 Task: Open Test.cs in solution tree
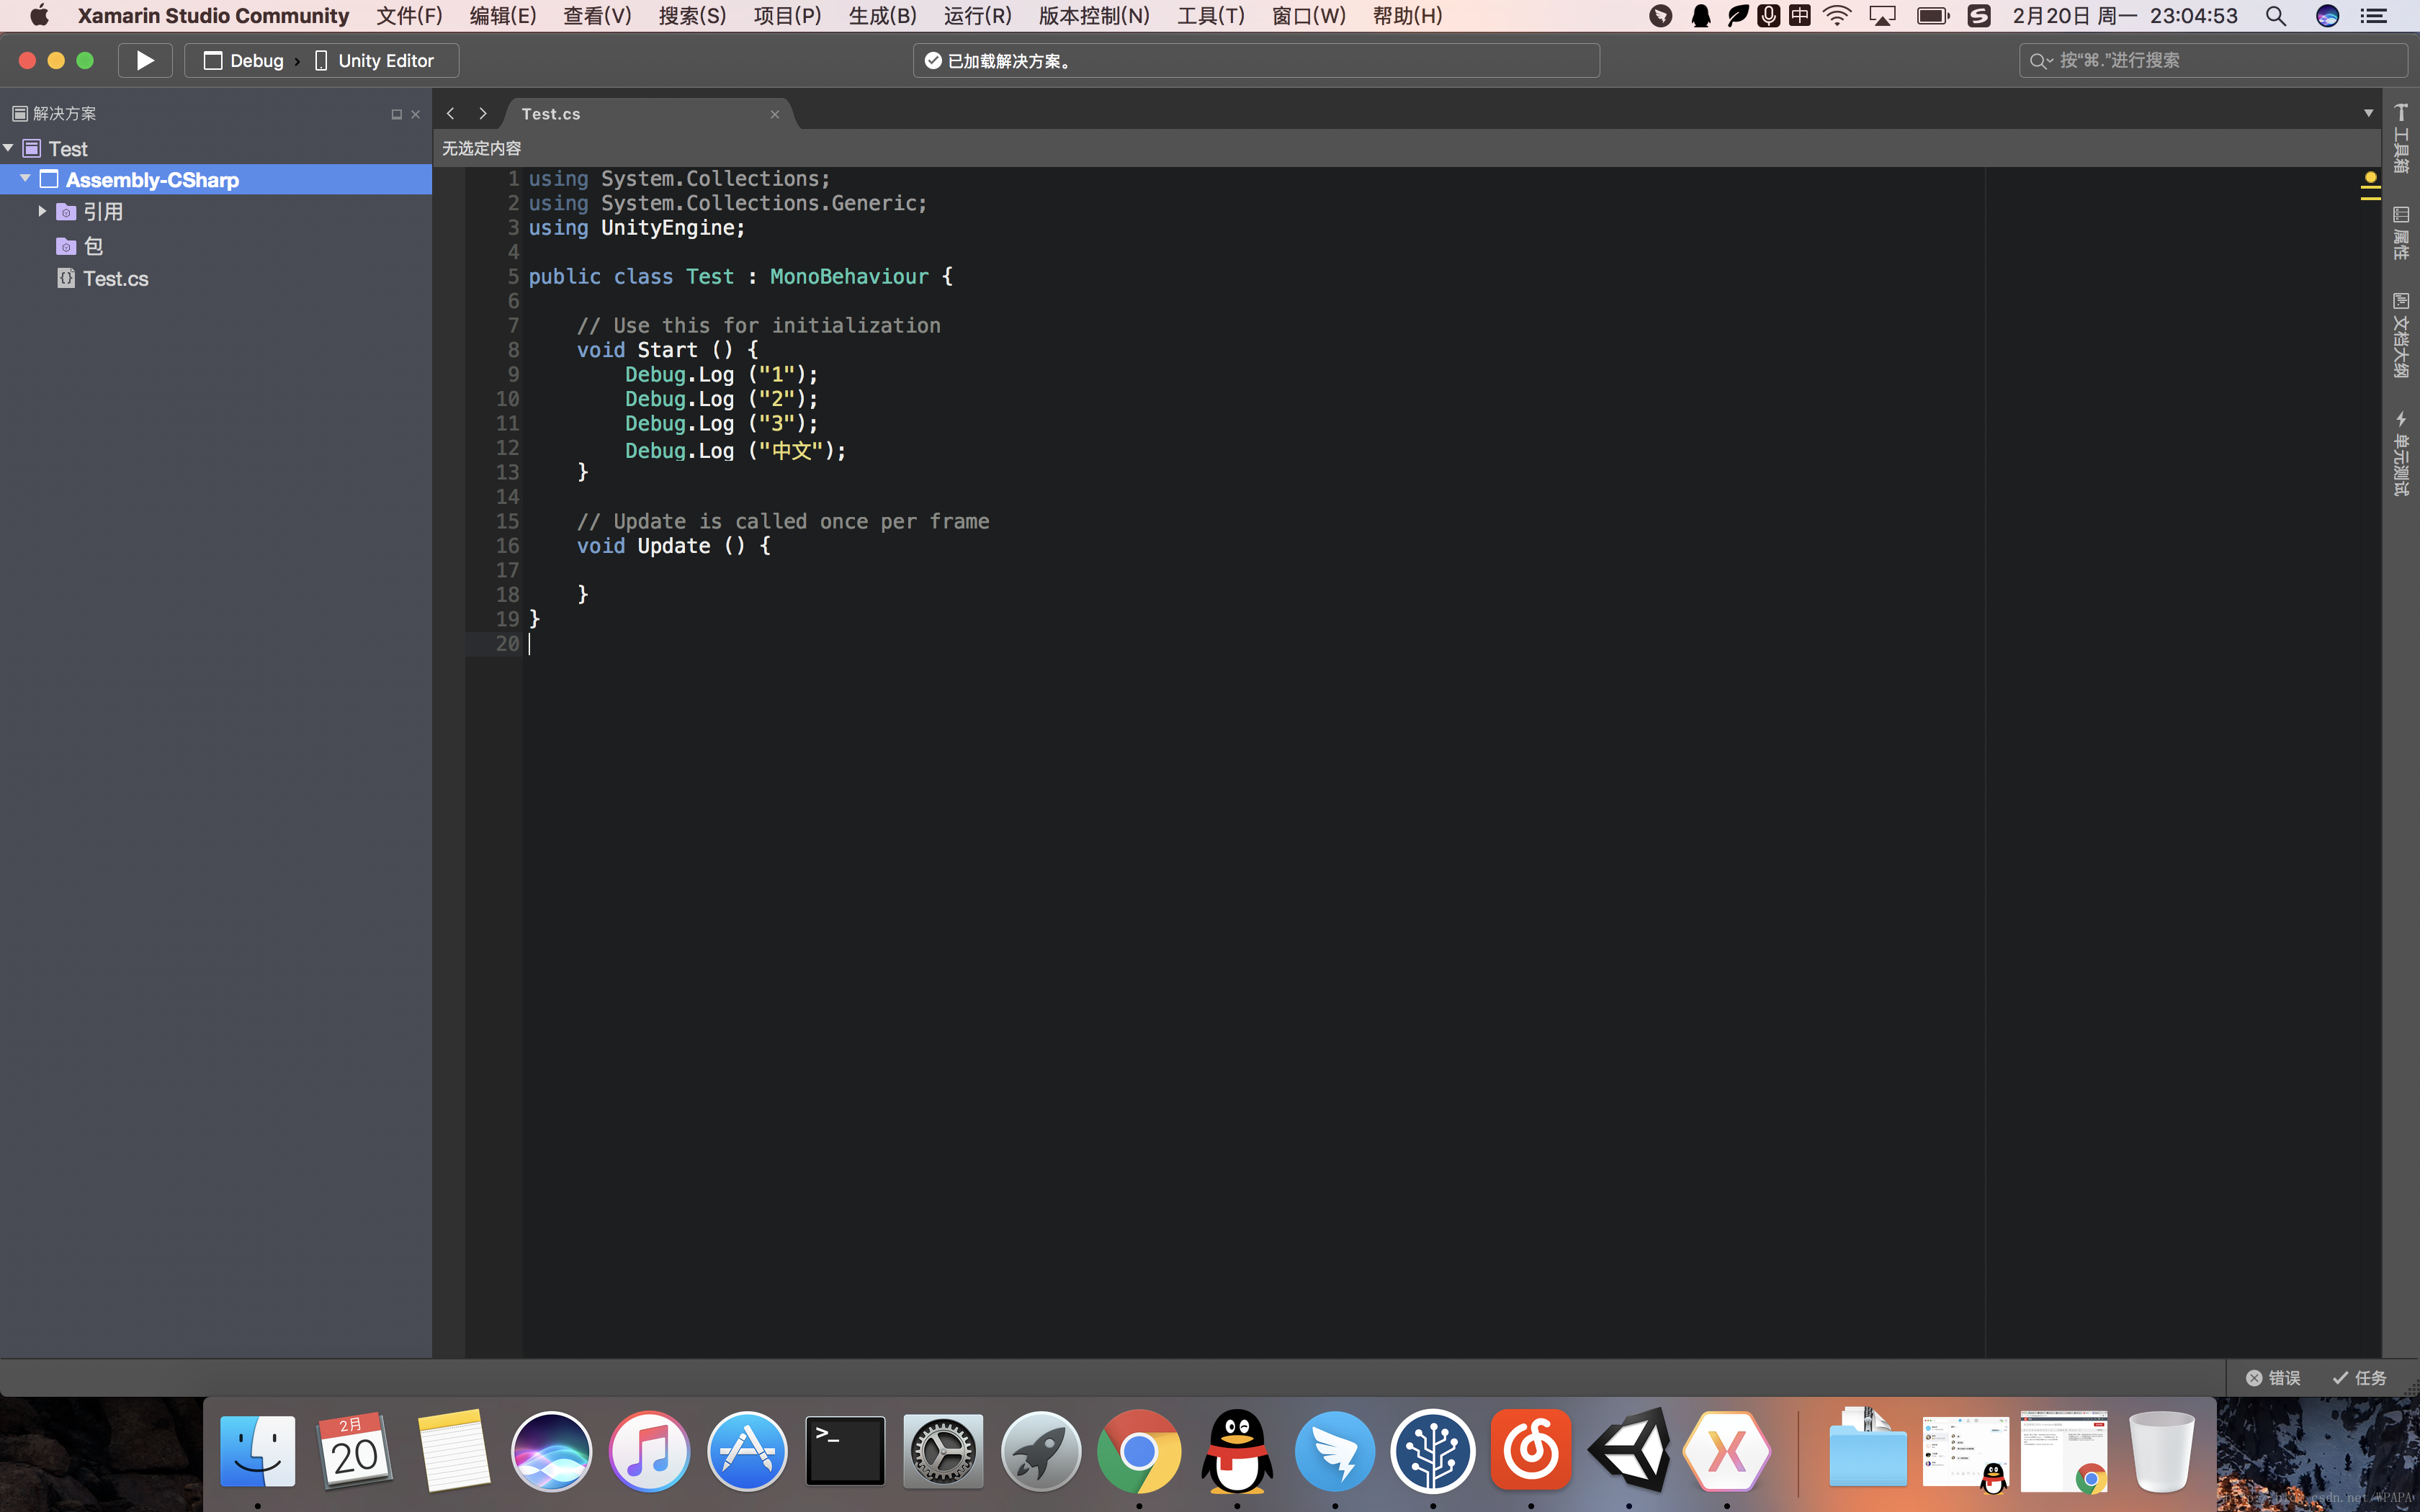coord(103,279)
